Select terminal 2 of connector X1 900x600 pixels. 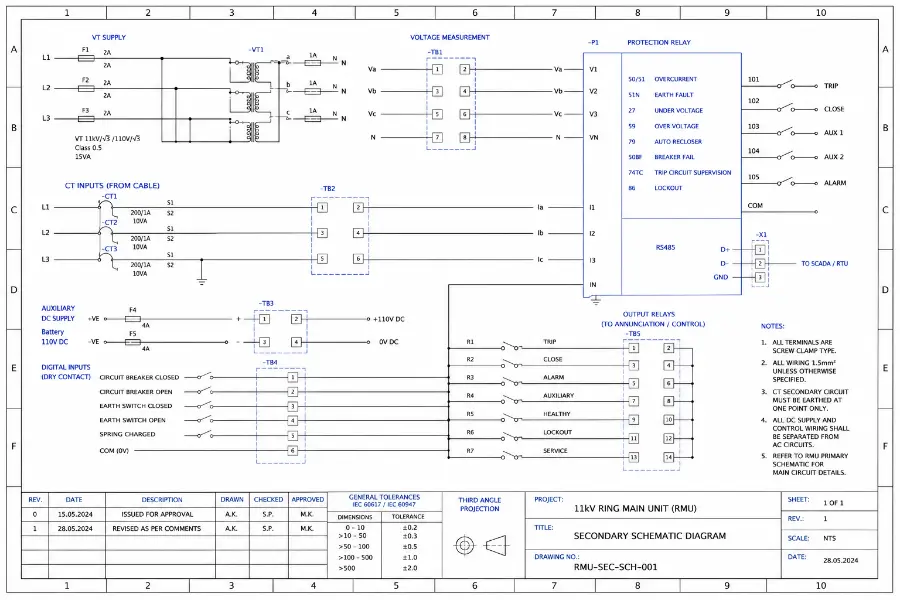tap(760, 264)
